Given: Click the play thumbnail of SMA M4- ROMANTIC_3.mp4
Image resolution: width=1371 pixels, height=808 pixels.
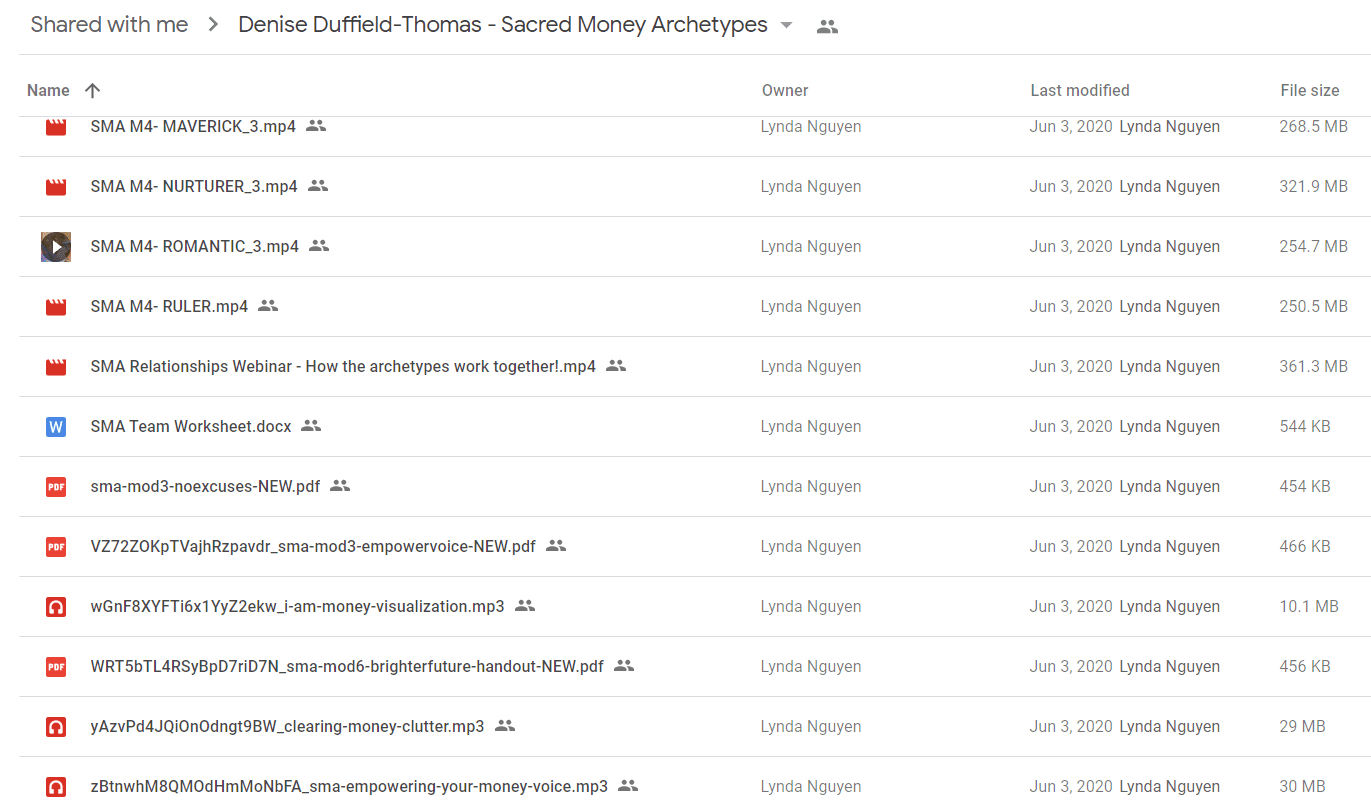Looking at the screenshot, I should pos(56,246).
